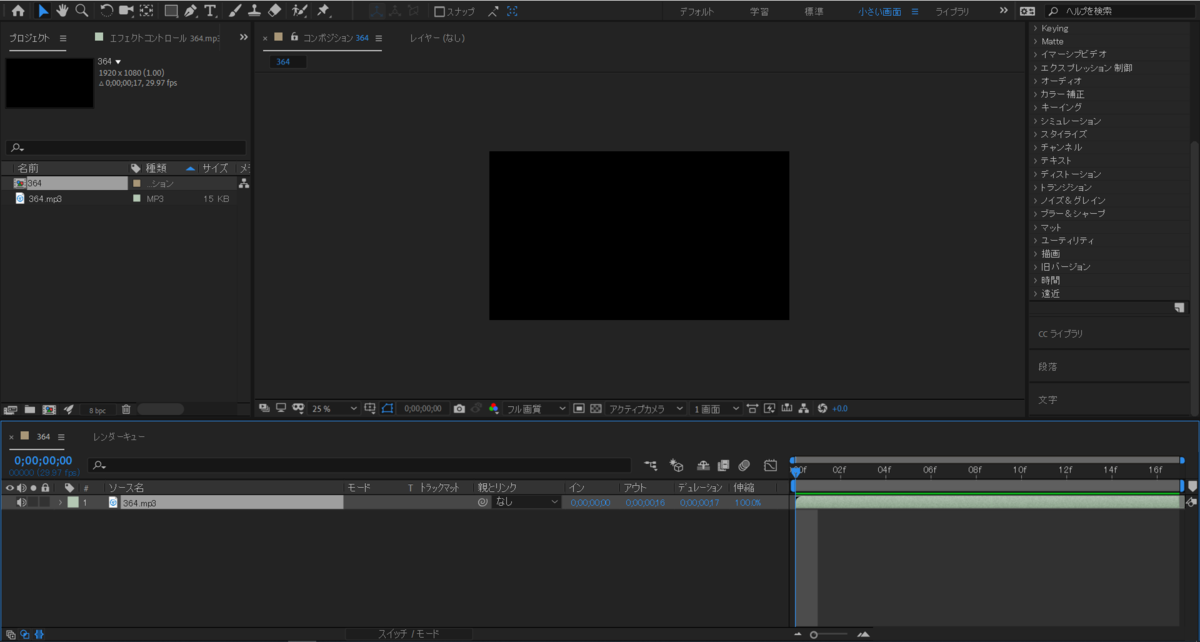Expand the ディストーション effects category

(x=1036, y=174)
